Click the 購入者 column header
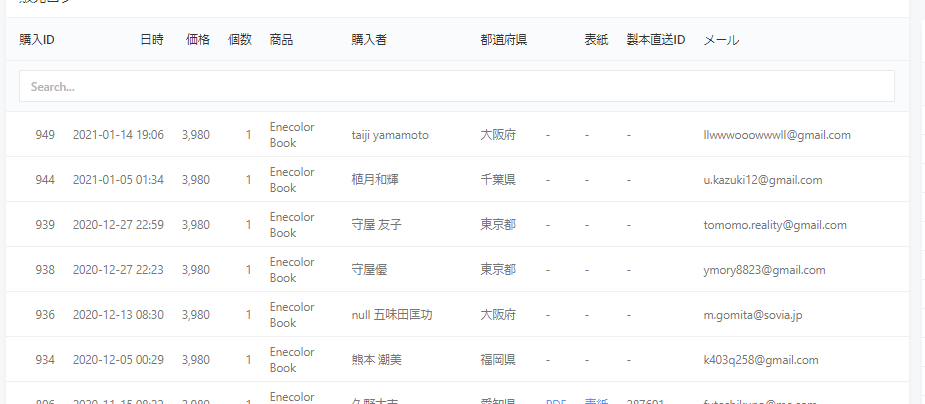The width and height of the screenshot is (925, 404). 369,40
